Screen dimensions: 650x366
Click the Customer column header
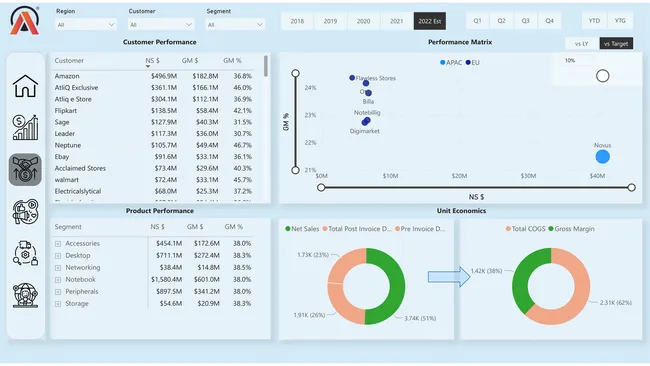(69, 61)
